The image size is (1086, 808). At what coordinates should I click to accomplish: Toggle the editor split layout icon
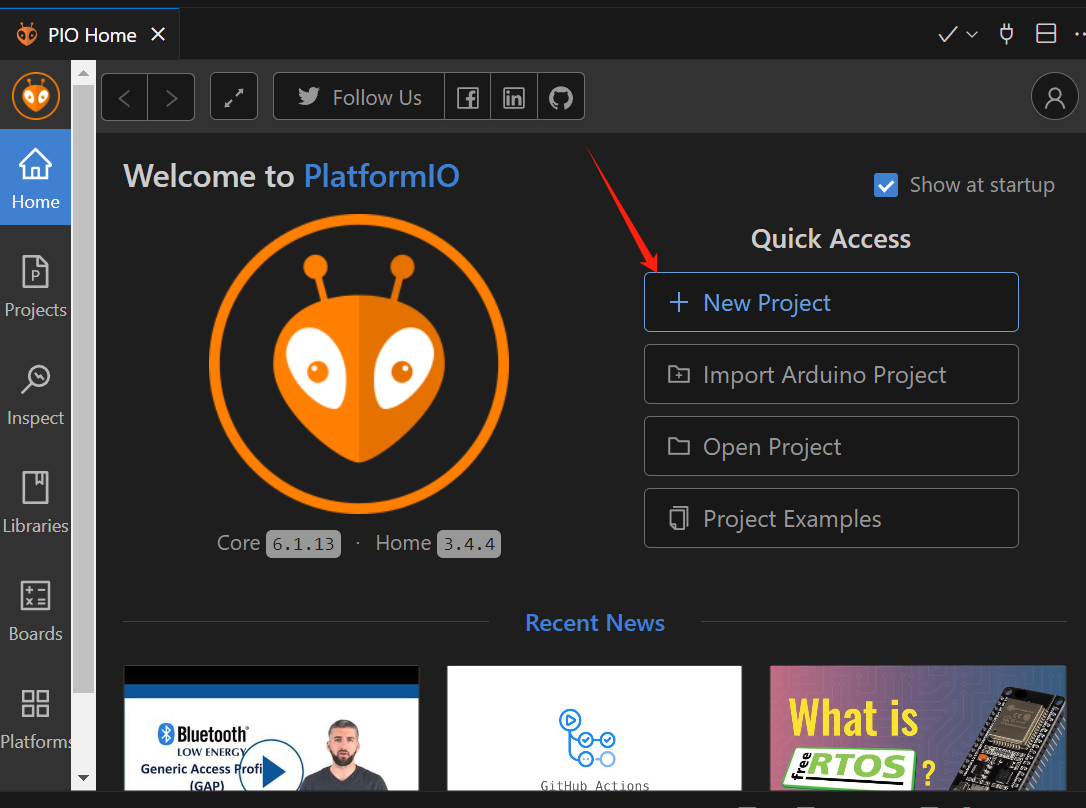coord(1046,33)
